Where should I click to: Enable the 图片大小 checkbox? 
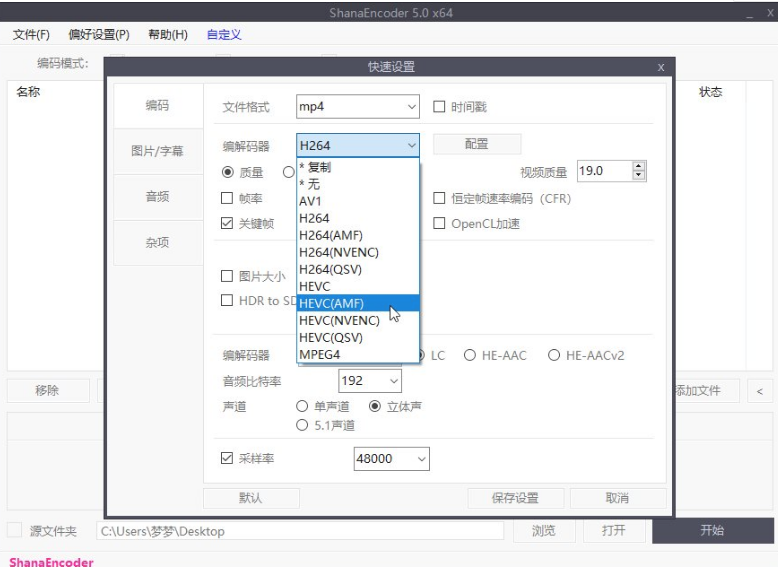pos(227,276)
